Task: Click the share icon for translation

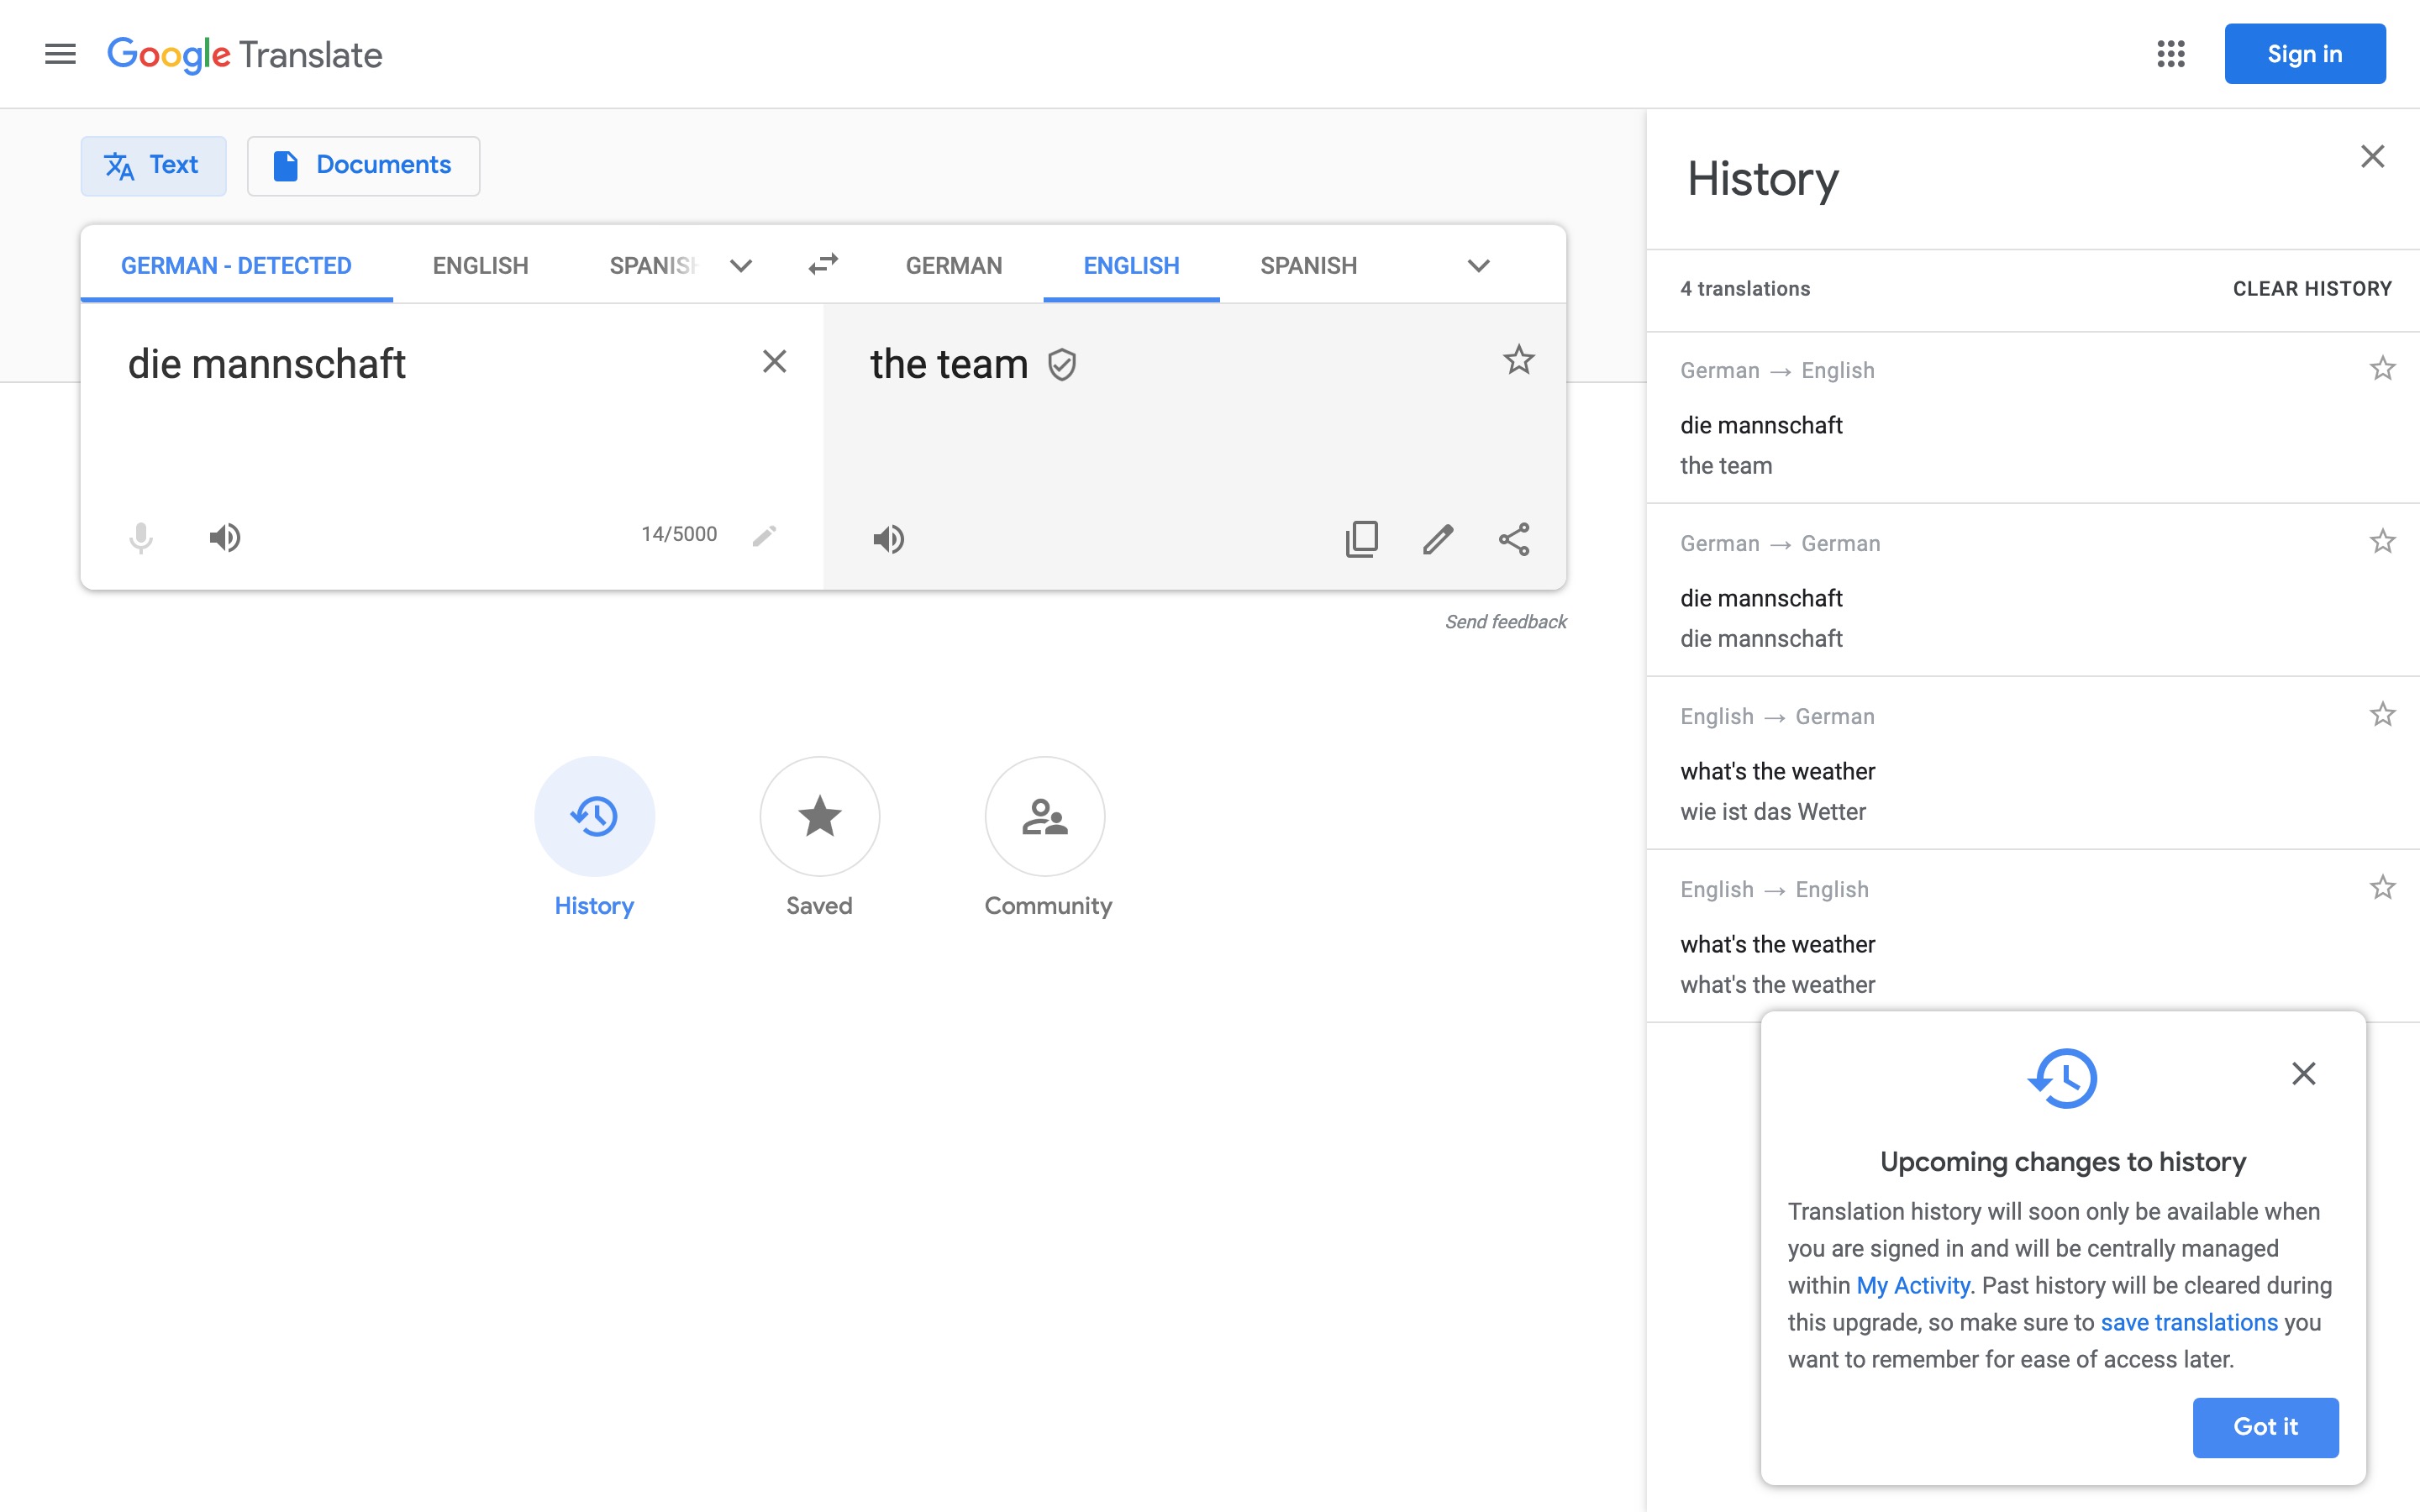Action: click(1511, 538)
